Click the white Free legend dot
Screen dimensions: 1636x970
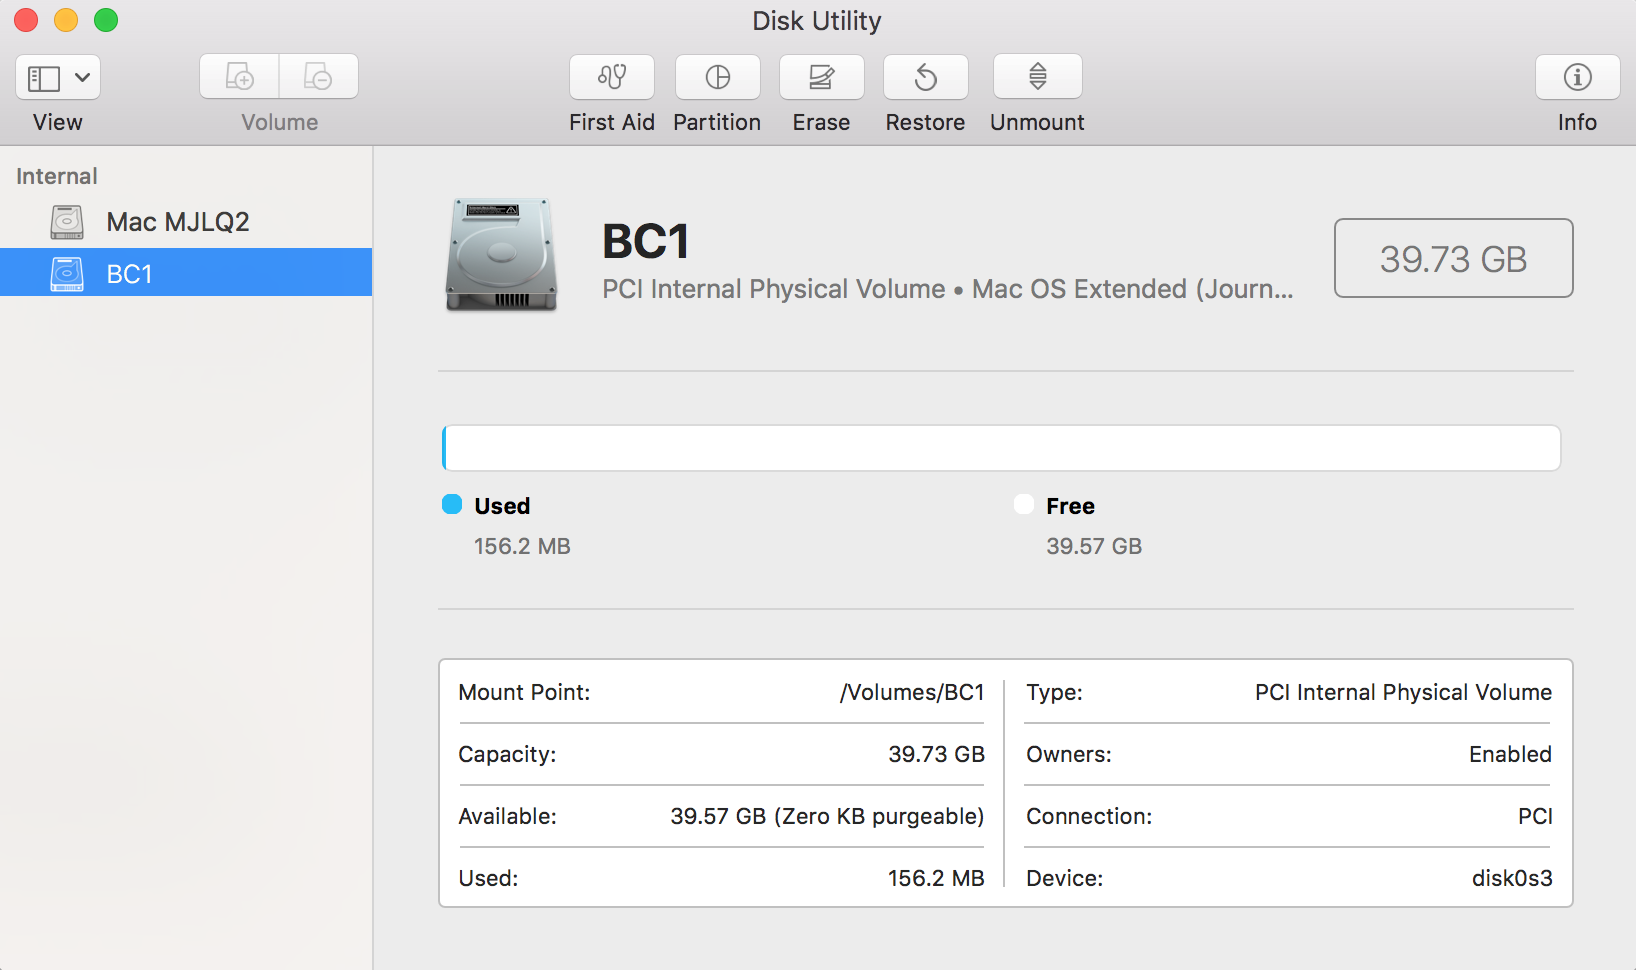(1024, 504)
